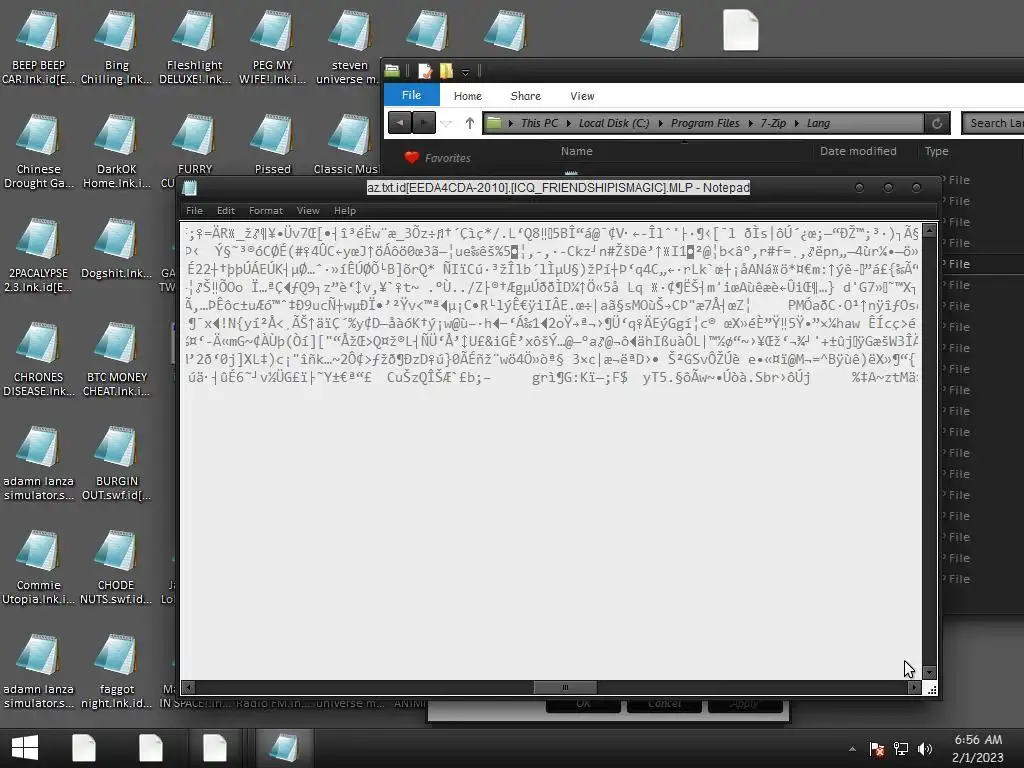Sort by Name column header
1024x768 pixels.
(x=577, y=151)
